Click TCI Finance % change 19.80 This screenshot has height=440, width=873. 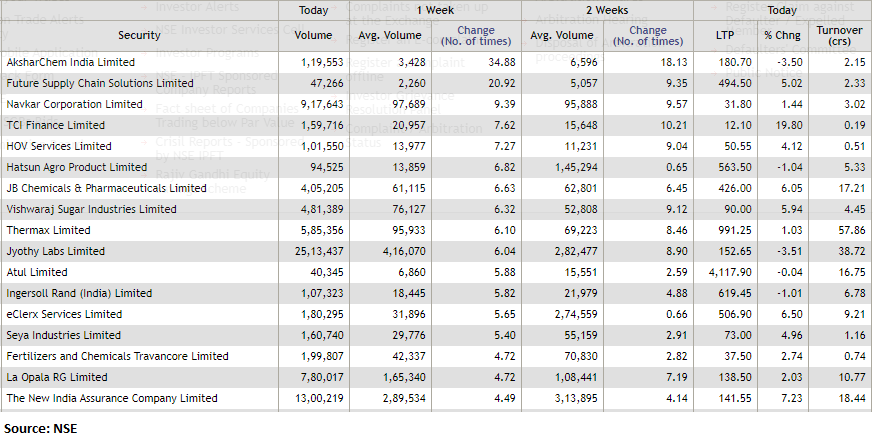[791, 125]
